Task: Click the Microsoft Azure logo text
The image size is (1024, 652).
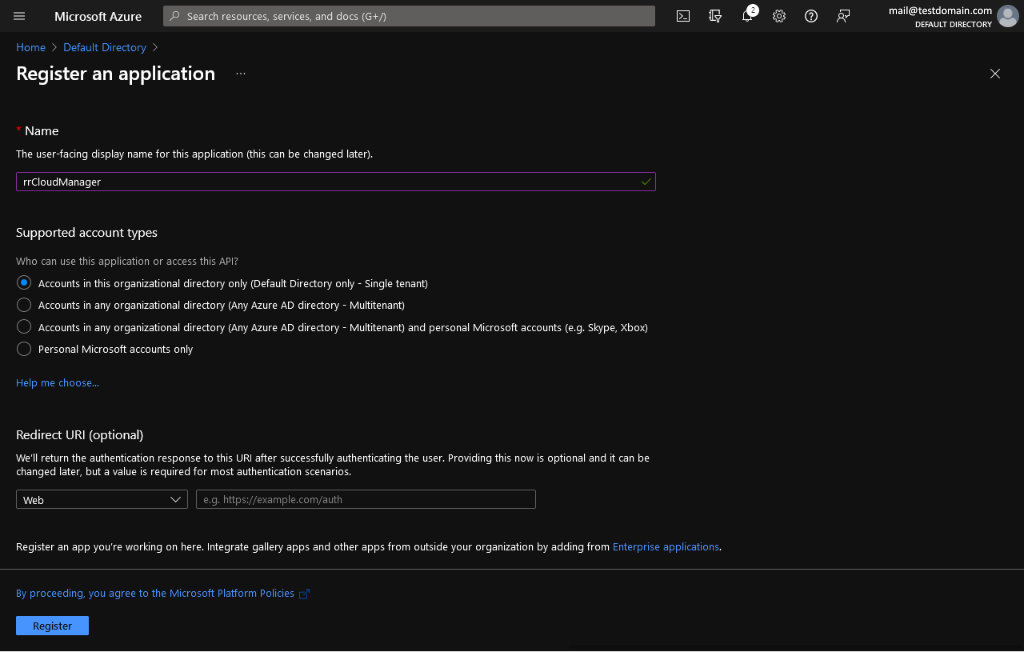Action: point(98,16)
